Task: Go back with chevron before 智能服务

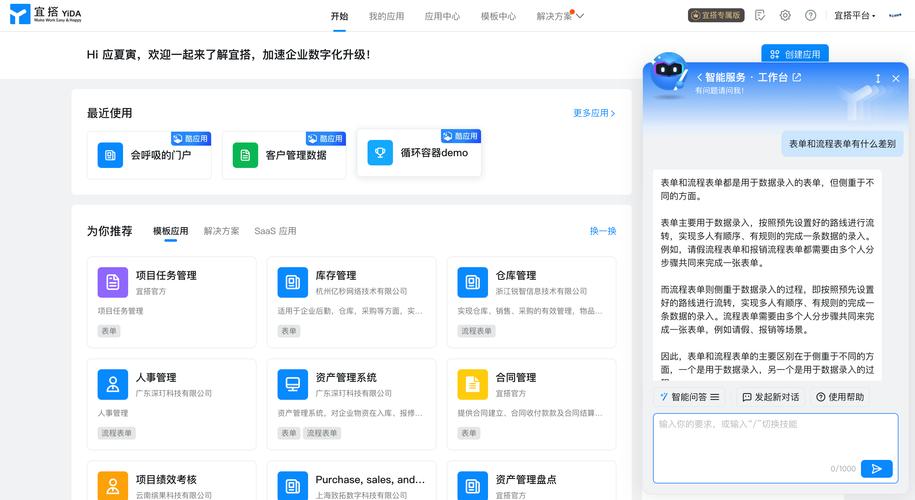Action: (x=699, y=77)
